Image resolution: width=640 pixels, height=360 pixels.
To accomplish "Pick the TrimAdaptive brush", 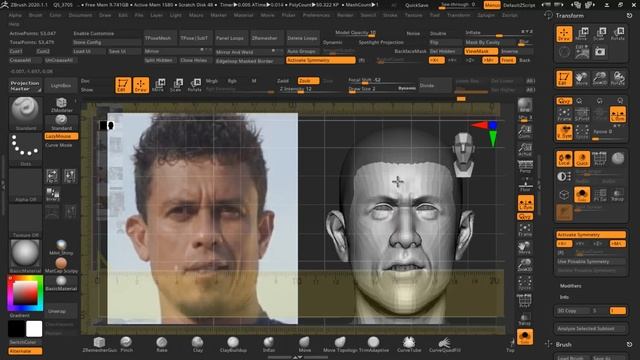I will pos(373,344).
